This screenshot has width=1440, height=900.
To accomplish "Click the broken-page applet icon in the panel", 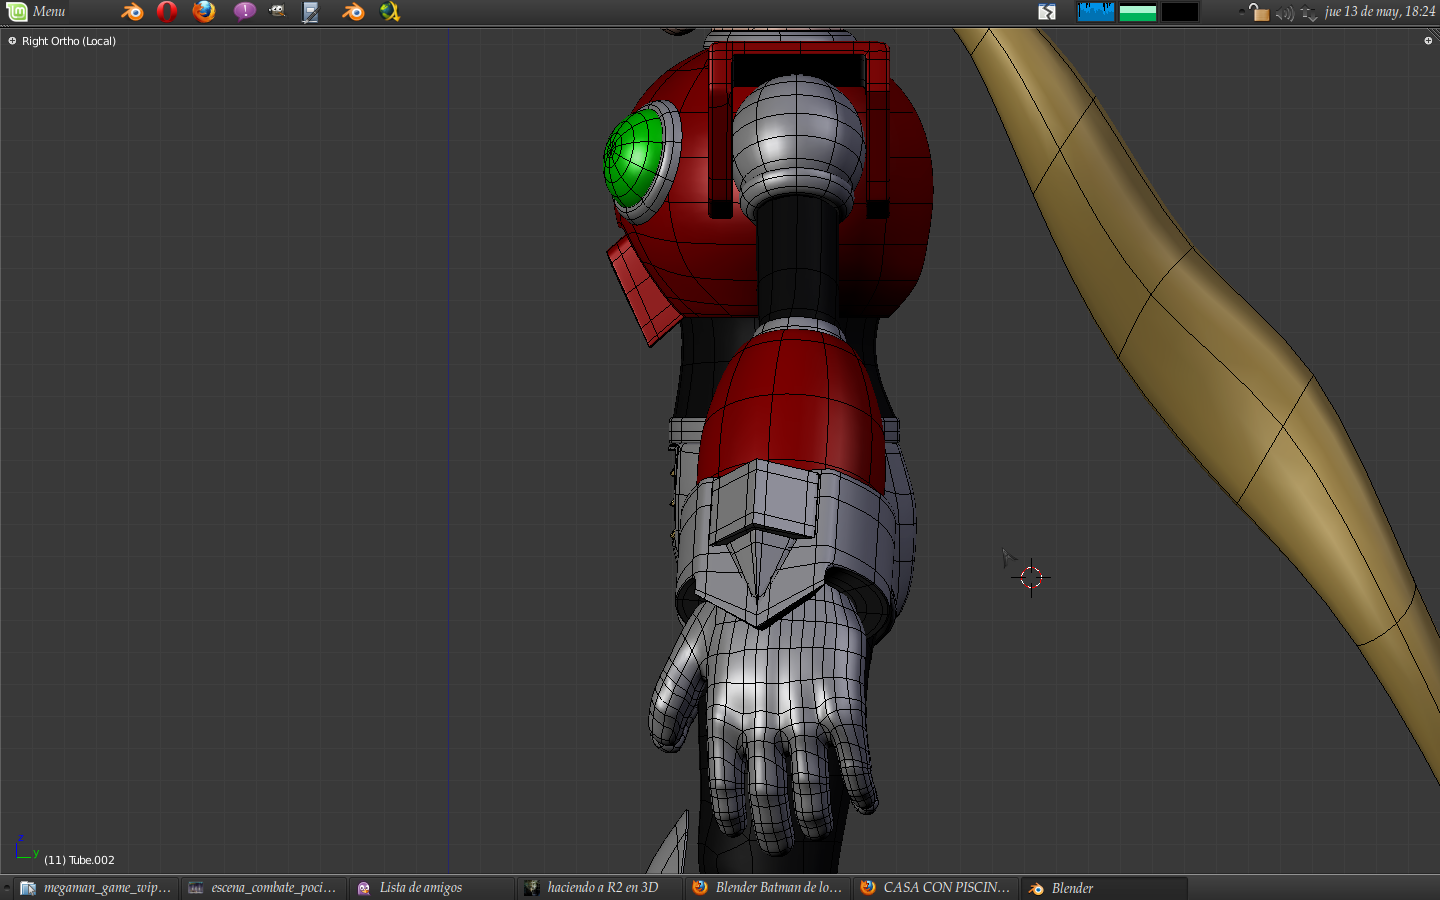I will tap(1047, 12).
